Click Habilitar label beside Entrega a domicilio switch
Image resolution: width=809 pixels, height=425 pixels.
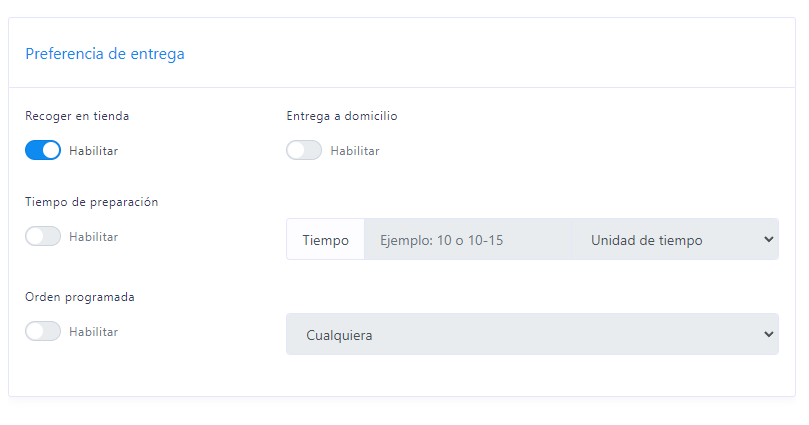click(355, 151)
